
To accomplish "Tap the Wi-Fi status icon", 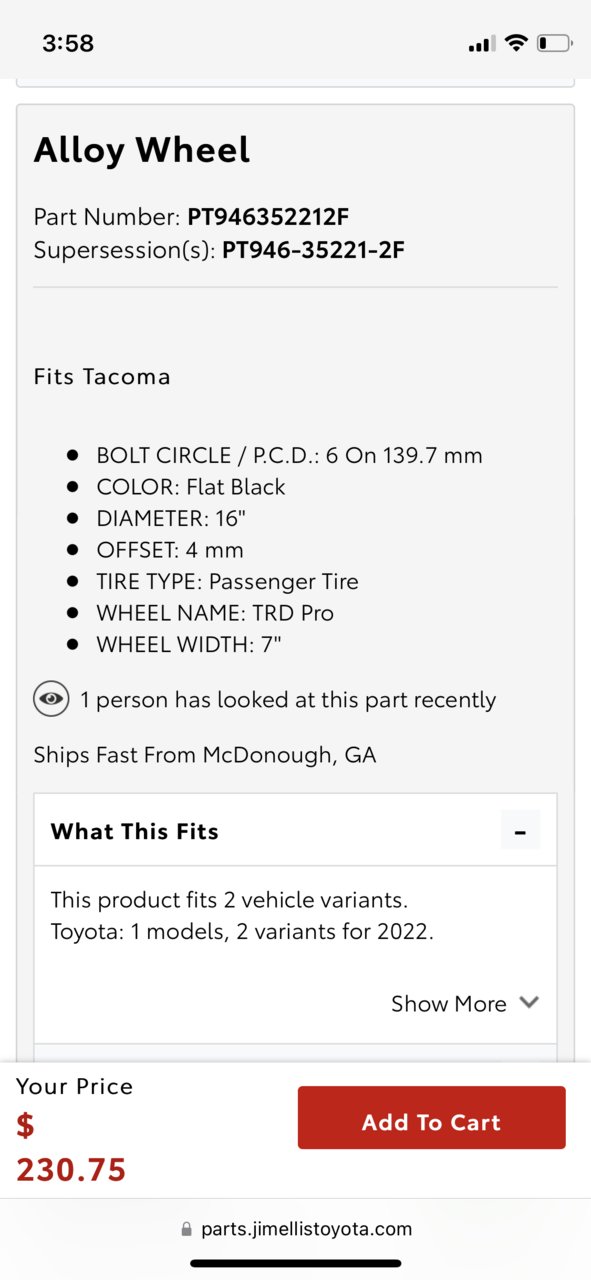I will pyautogui.click(x=516, y=43).
